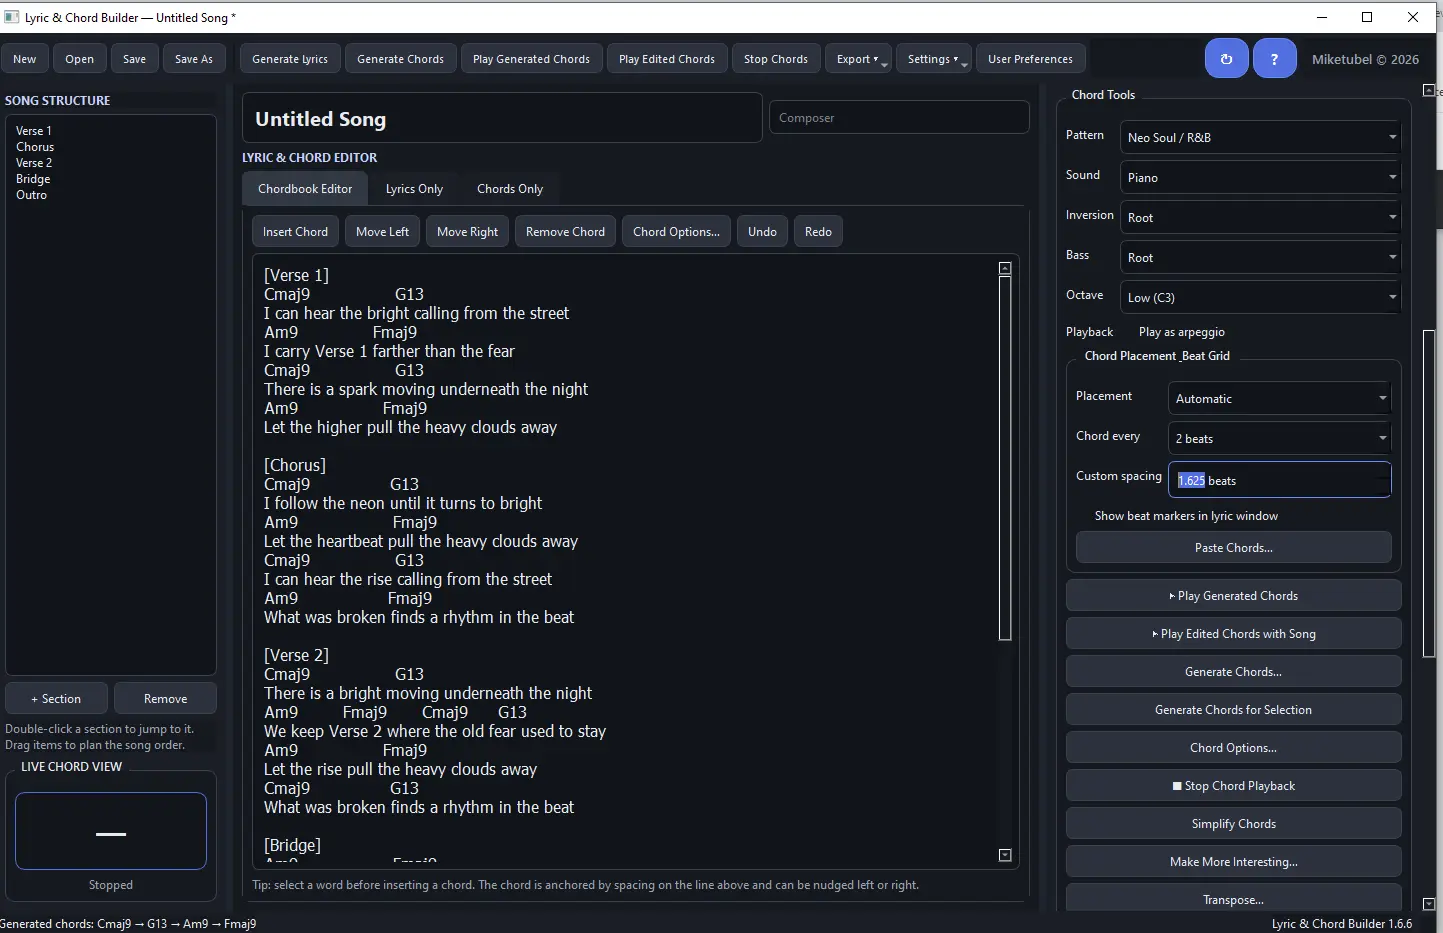Screen dimensions: 1443x933
Task: Open the Chord every dropdown showing 2 beats
Action: [1279, 438]
